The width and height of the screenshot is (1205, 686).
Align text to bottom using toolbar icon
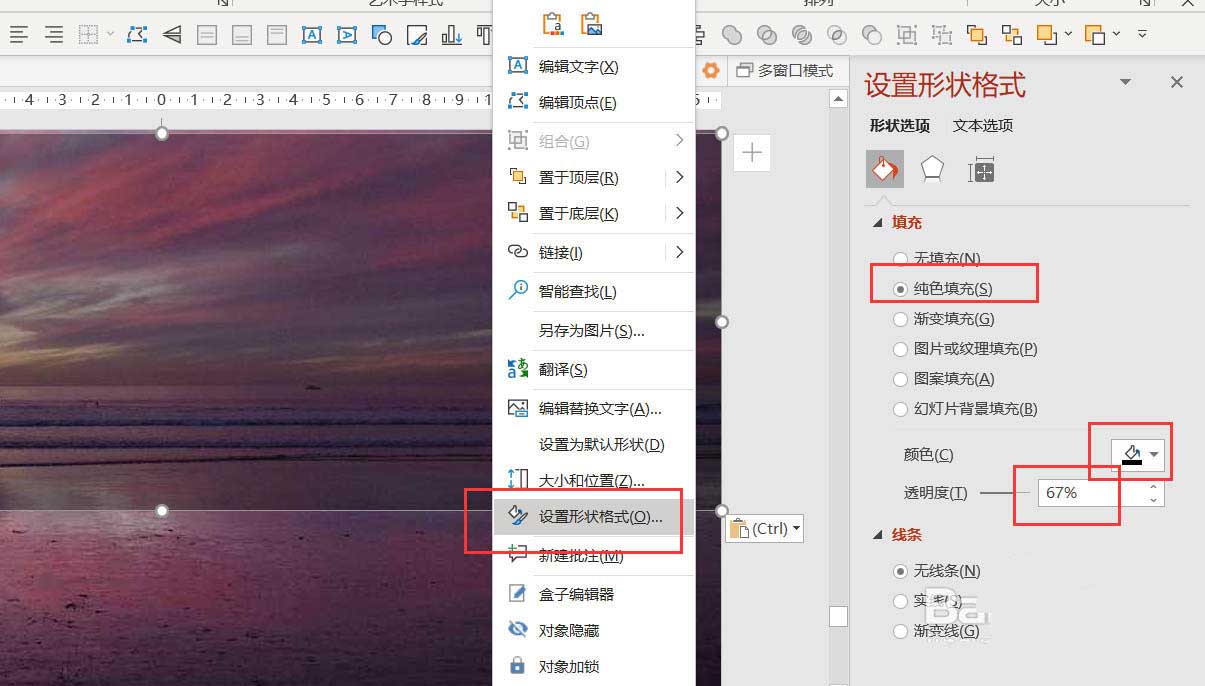tap(242, 35)
